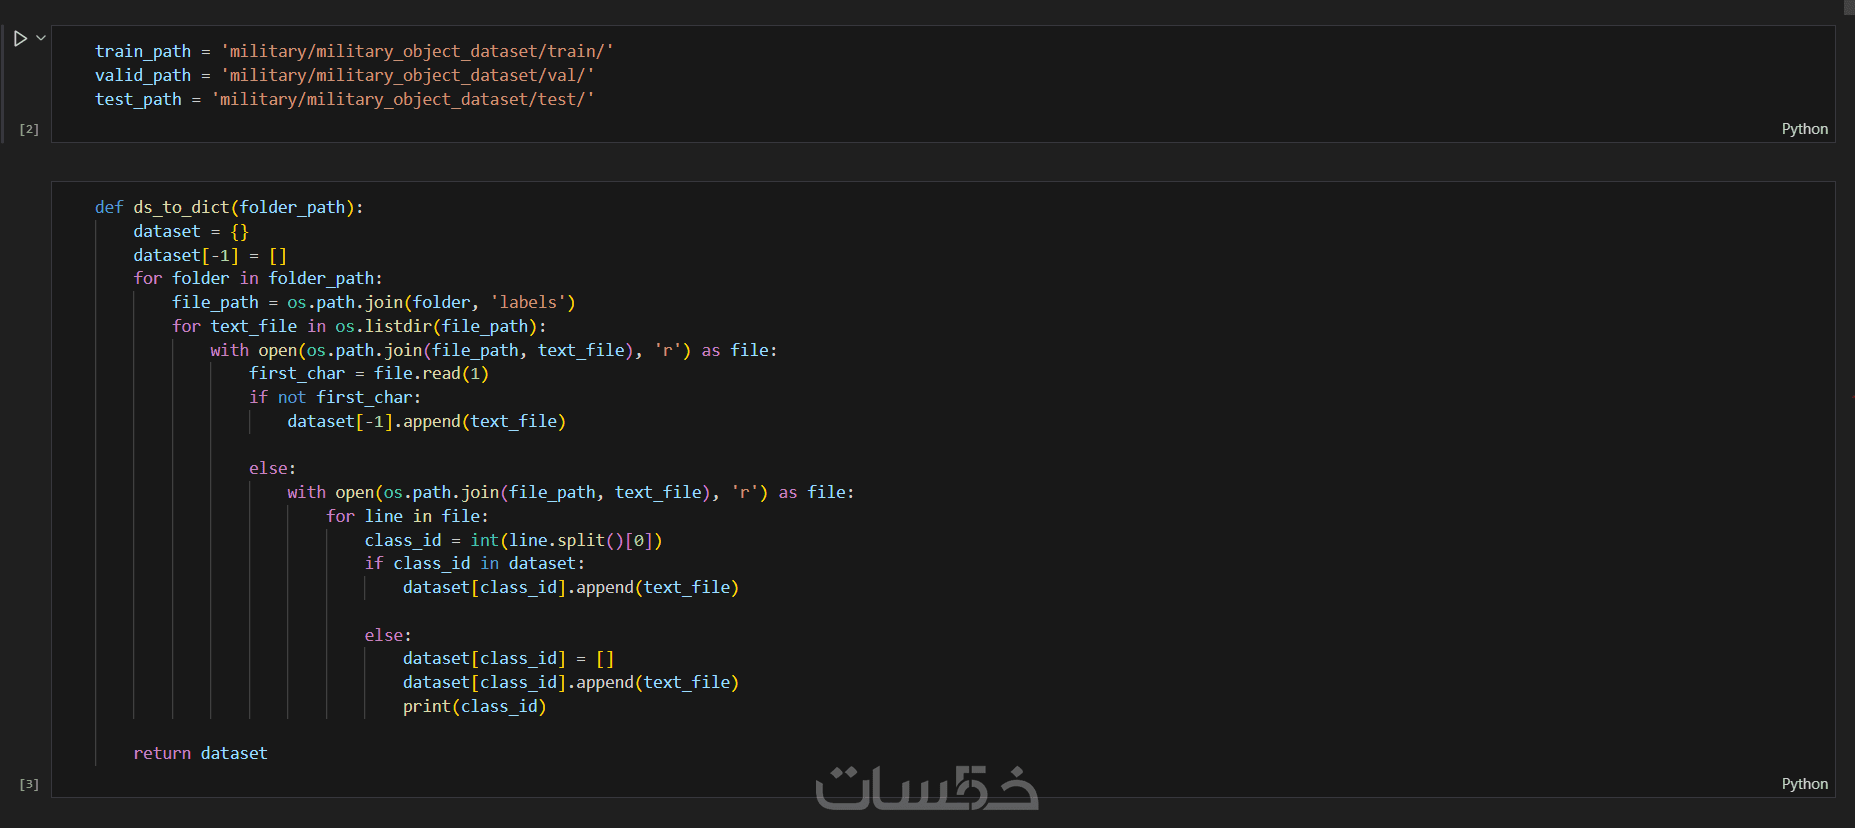Place cursor on the valid_path variable
1855x828 pixels.
pos(142,75)
